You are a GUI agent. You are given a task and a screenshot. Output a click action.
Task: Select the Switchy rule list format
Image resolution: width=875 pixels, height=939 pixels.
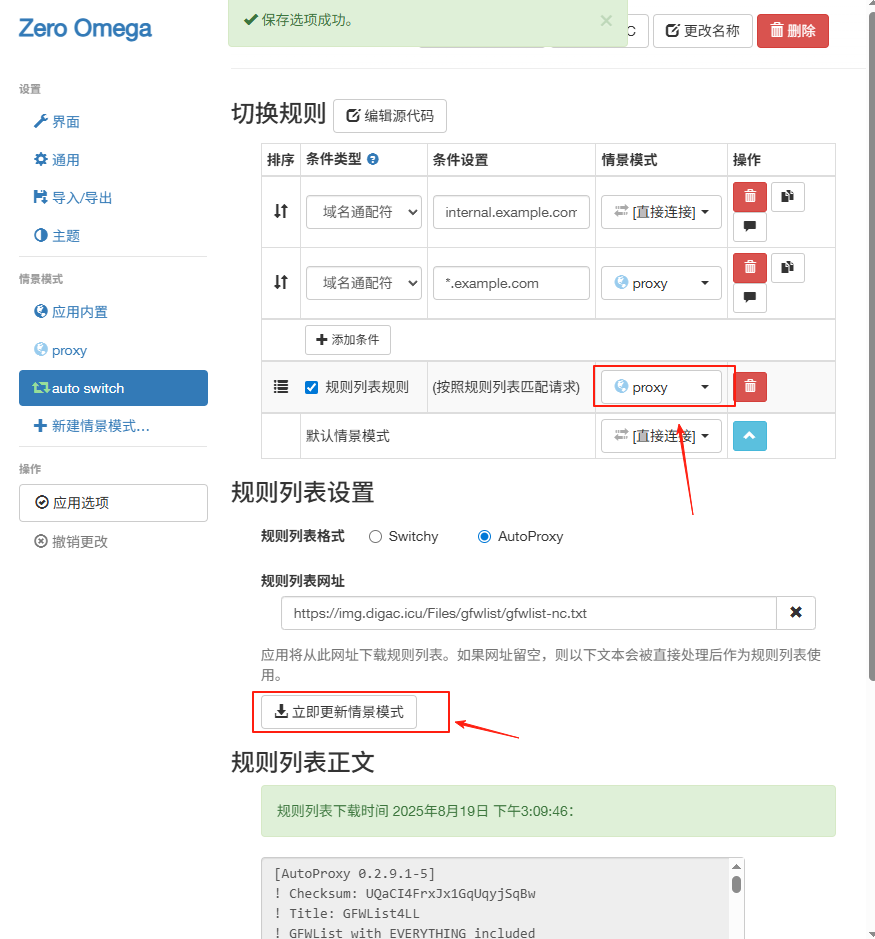tap(376, 536)
